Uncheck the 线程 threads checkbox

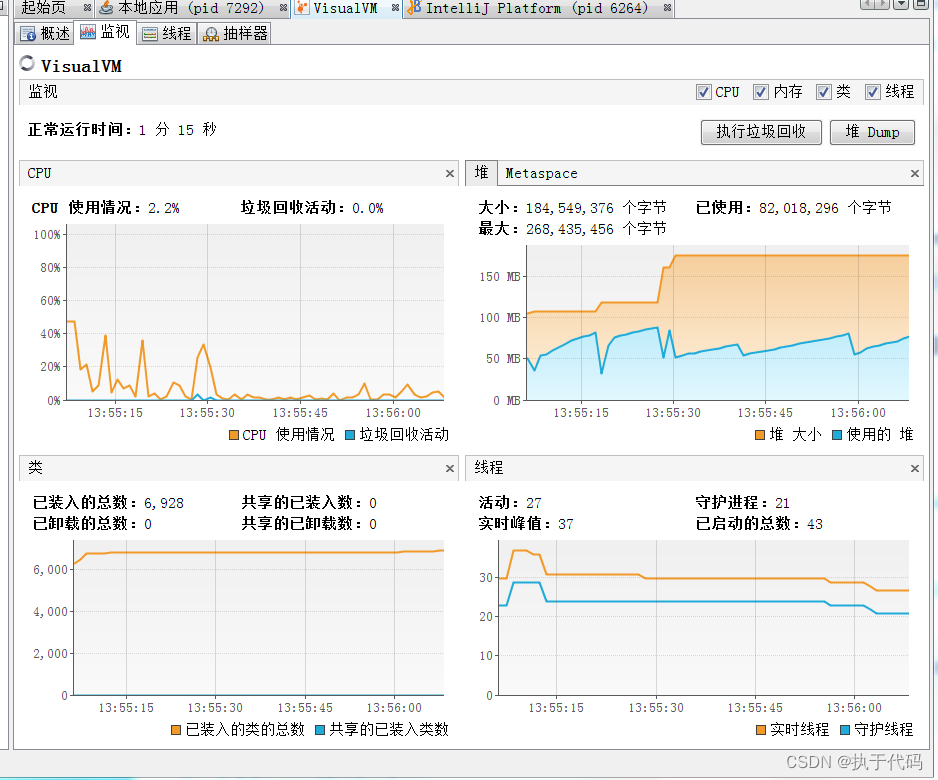(x=873, y=92)
